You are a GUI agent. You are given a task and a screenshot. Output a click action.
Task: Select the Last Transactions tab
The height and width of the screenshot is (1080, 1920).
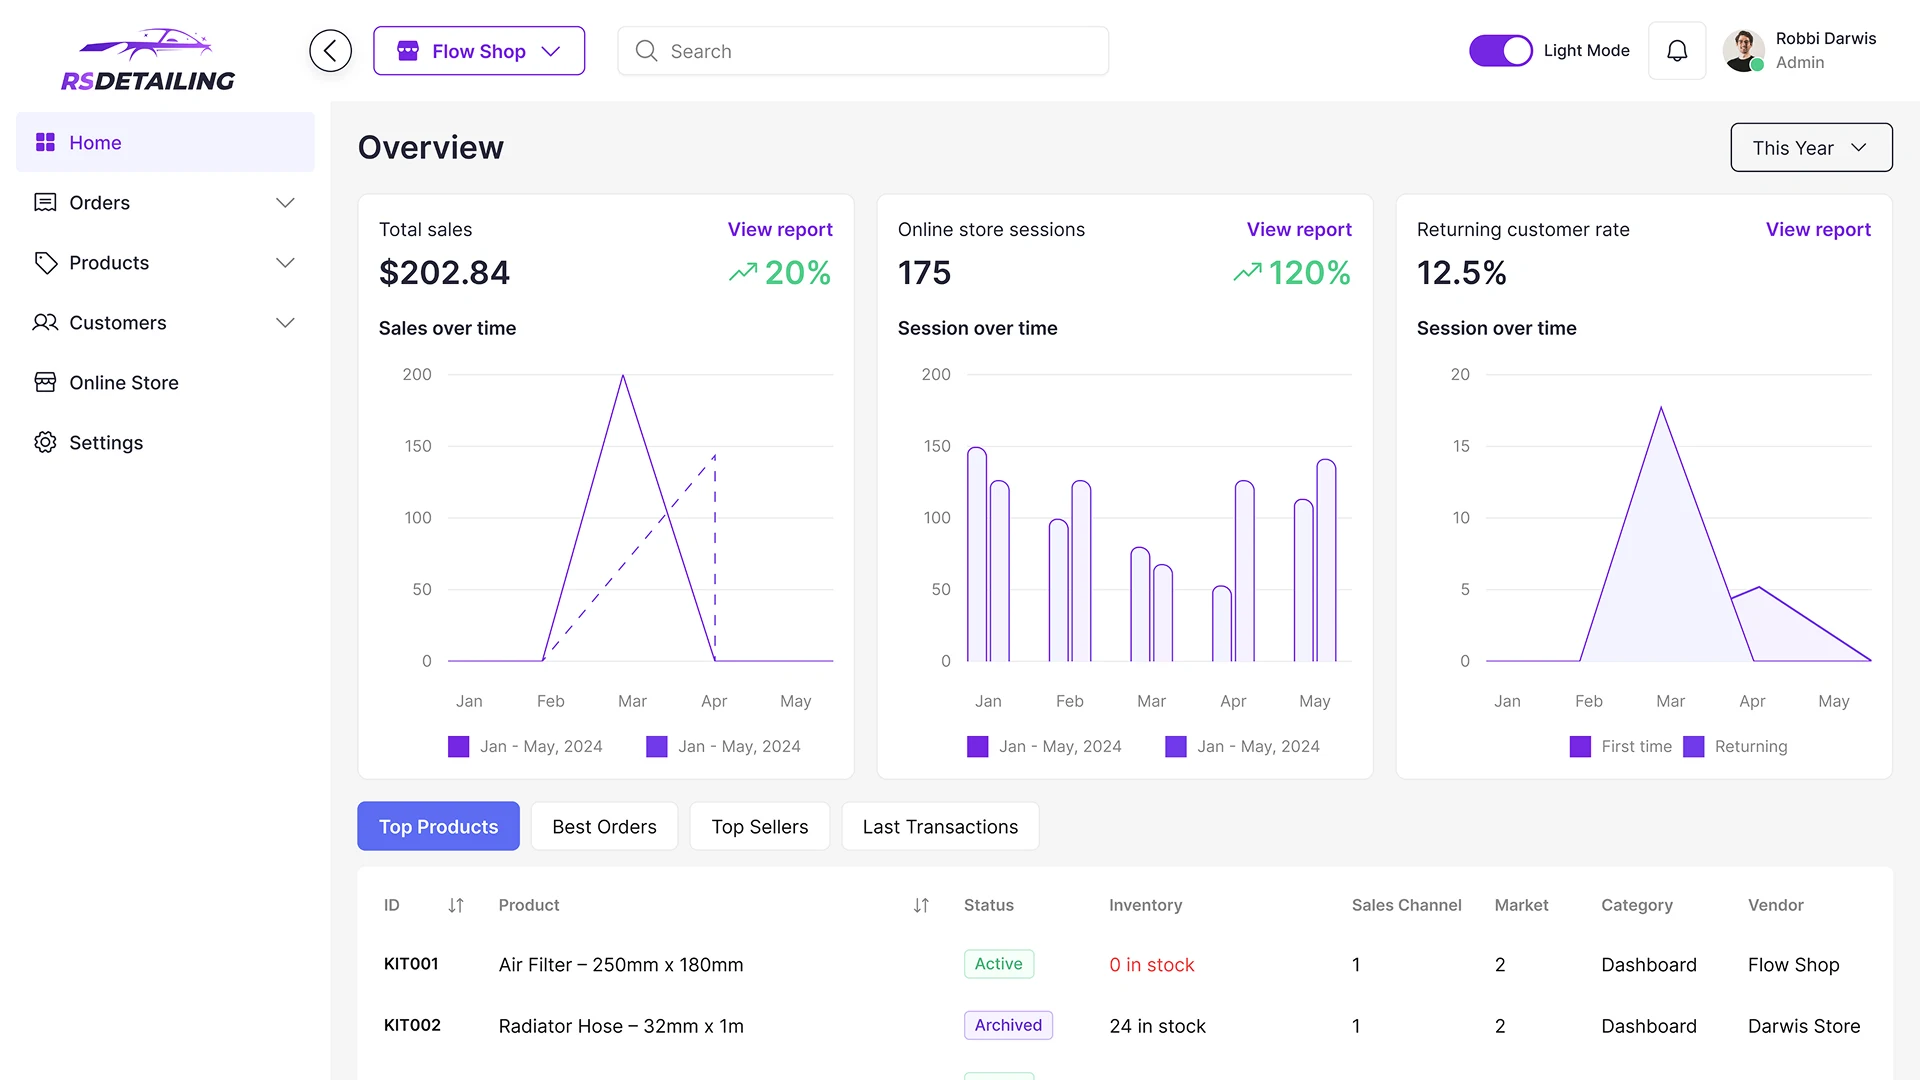[x=940, y=826]
